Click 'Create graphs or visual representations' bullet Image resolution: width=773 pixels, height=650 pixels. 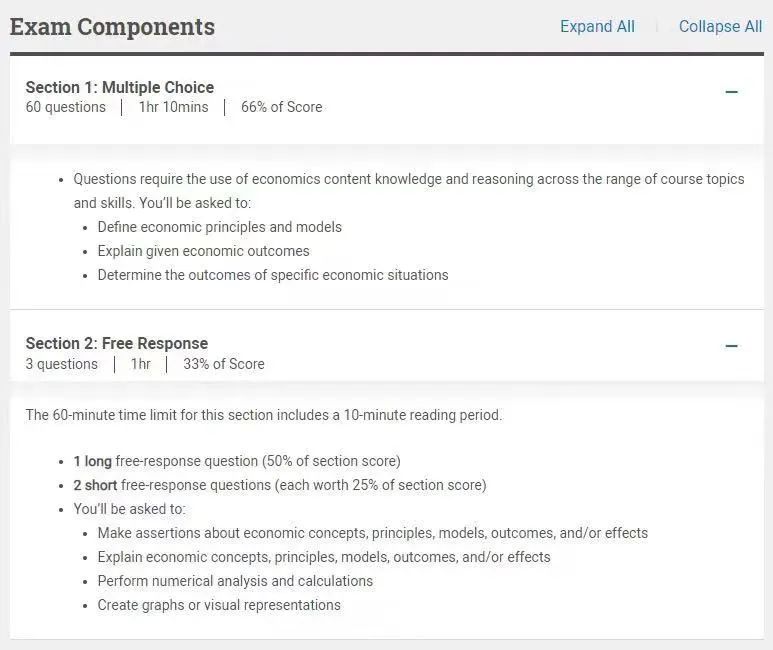click(219, 605)
